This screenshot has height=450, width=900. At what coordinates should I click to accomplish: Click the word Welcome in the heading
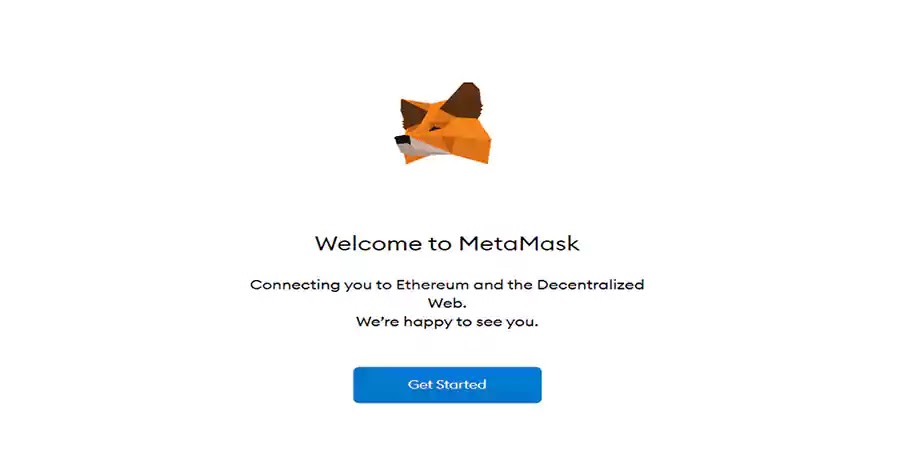pos(367,243)
